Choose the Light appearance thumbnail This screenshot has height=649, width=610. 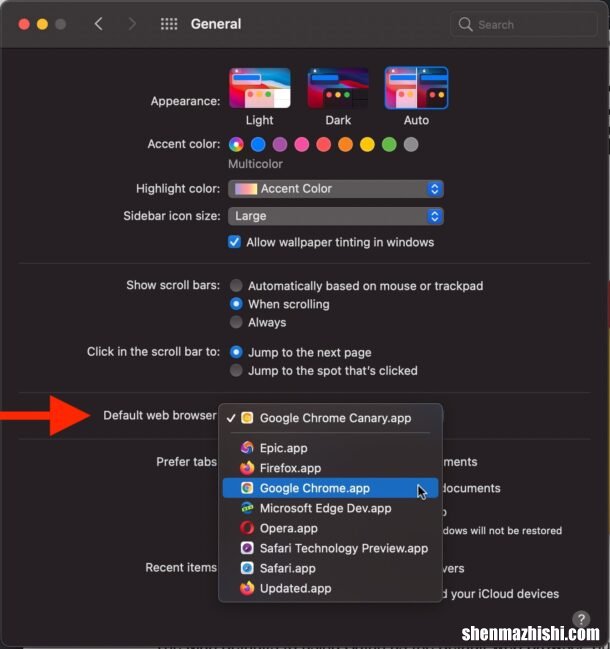click(x=259, y=88)
